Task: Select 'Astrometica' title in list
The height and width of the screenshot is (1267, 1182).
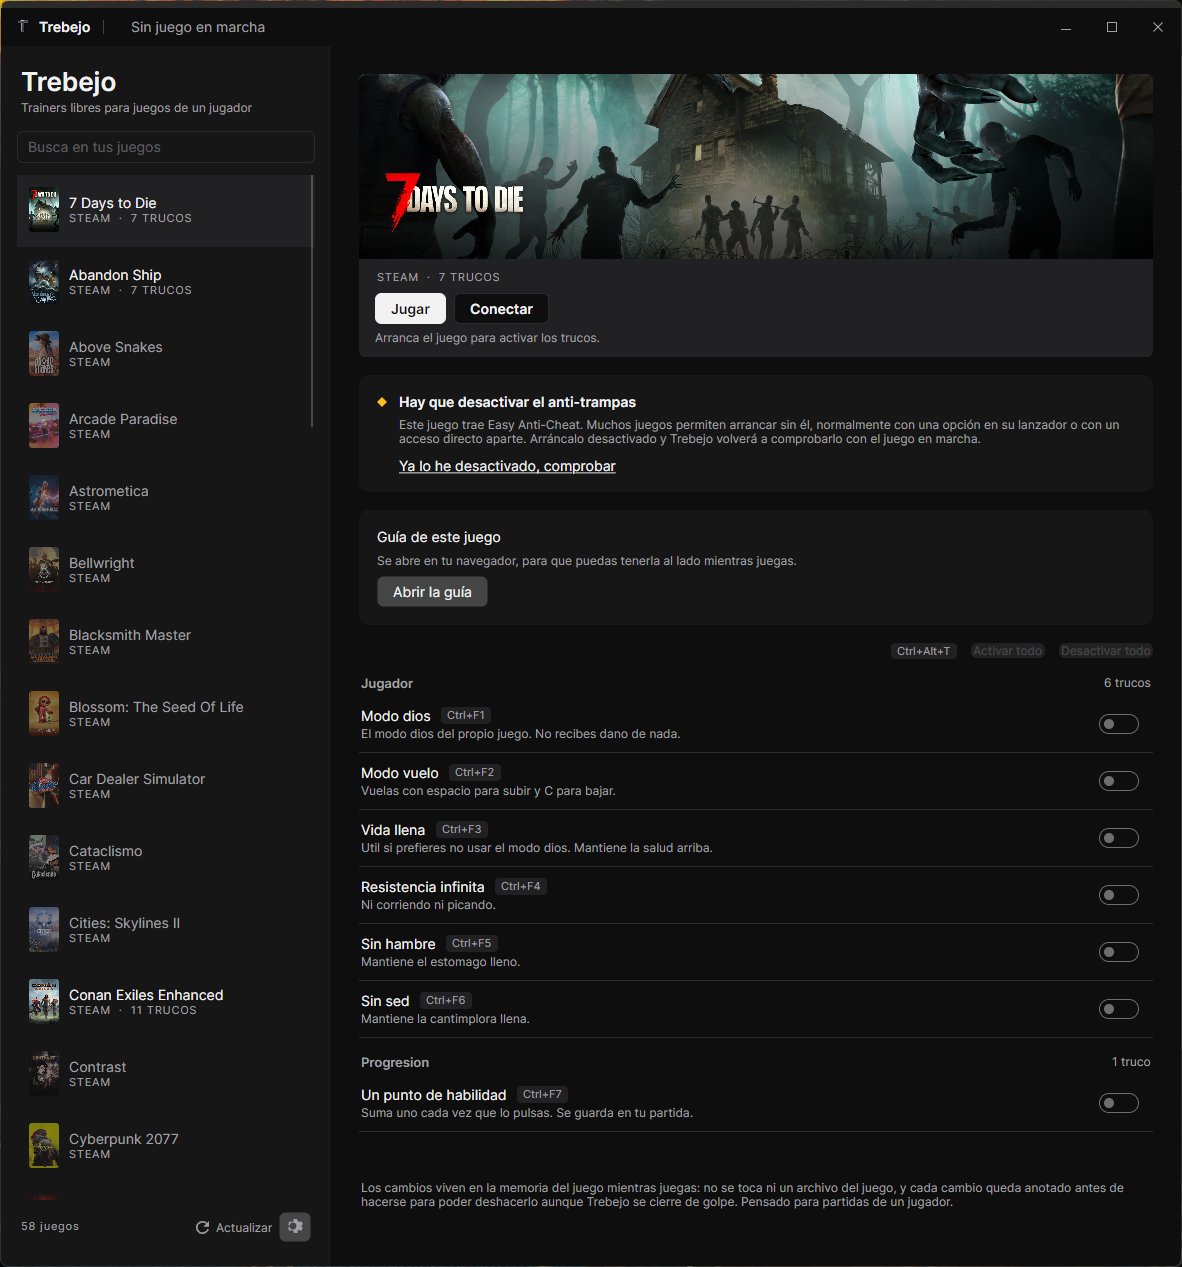Action: (109, 491)
